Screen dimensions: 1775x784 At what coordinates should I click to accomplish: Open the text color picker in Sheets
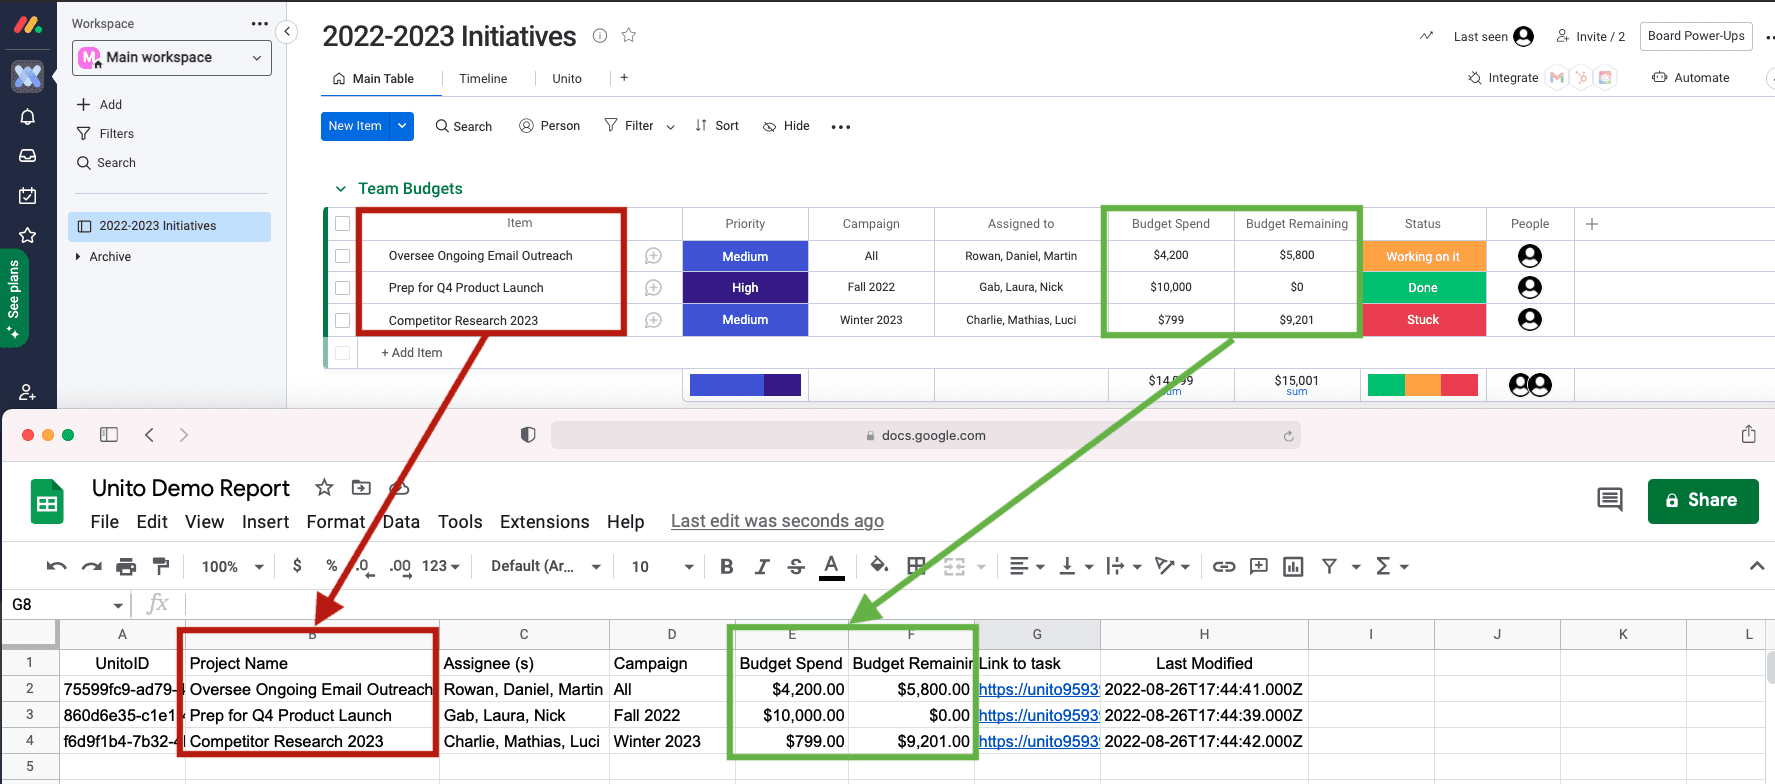831,567
